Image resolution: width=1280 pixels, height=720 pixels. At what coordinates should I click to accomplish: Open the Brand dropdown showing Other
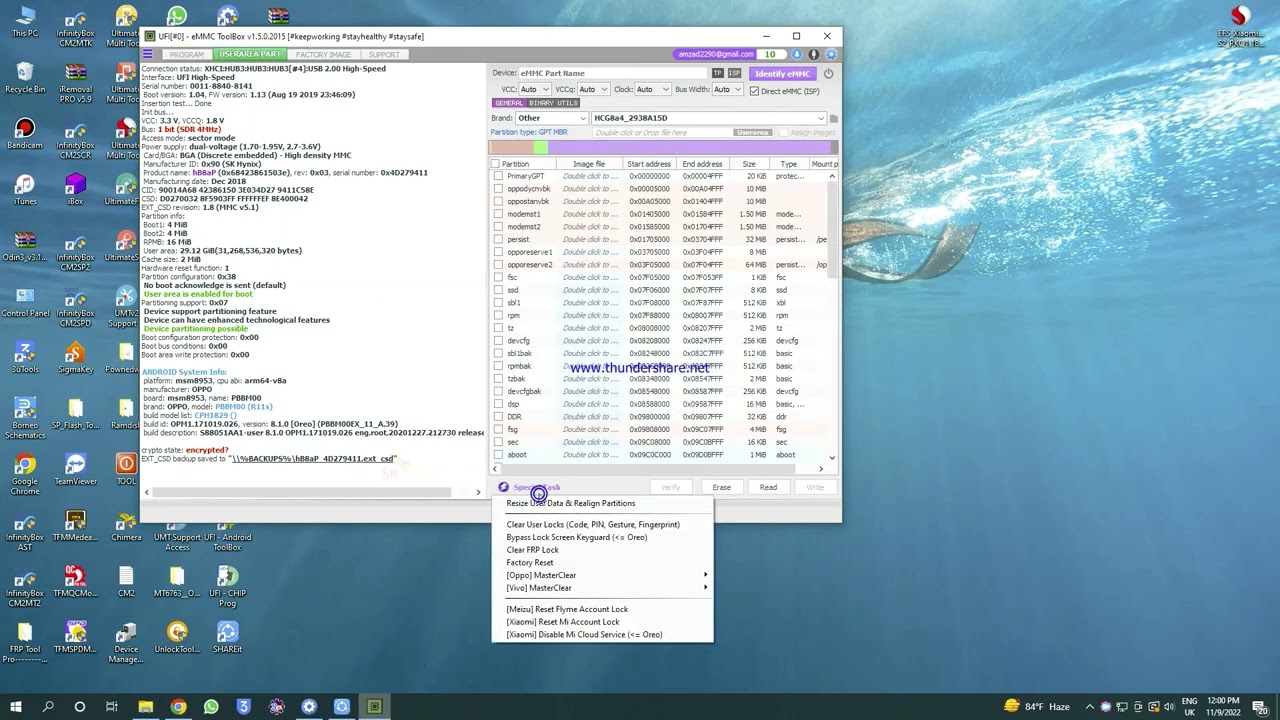551,118
